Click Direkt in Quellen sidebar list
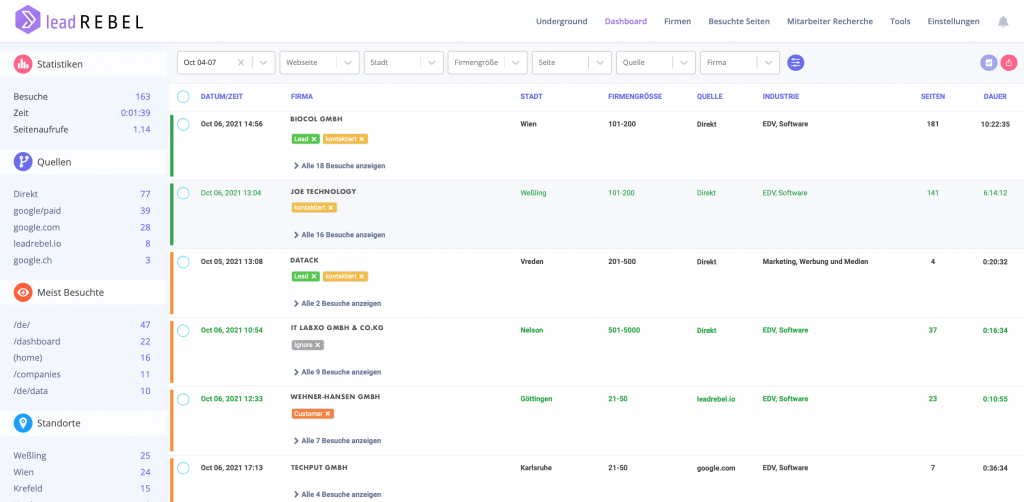Viewport: 1024px width, 502px height. (x=26, y=195)
